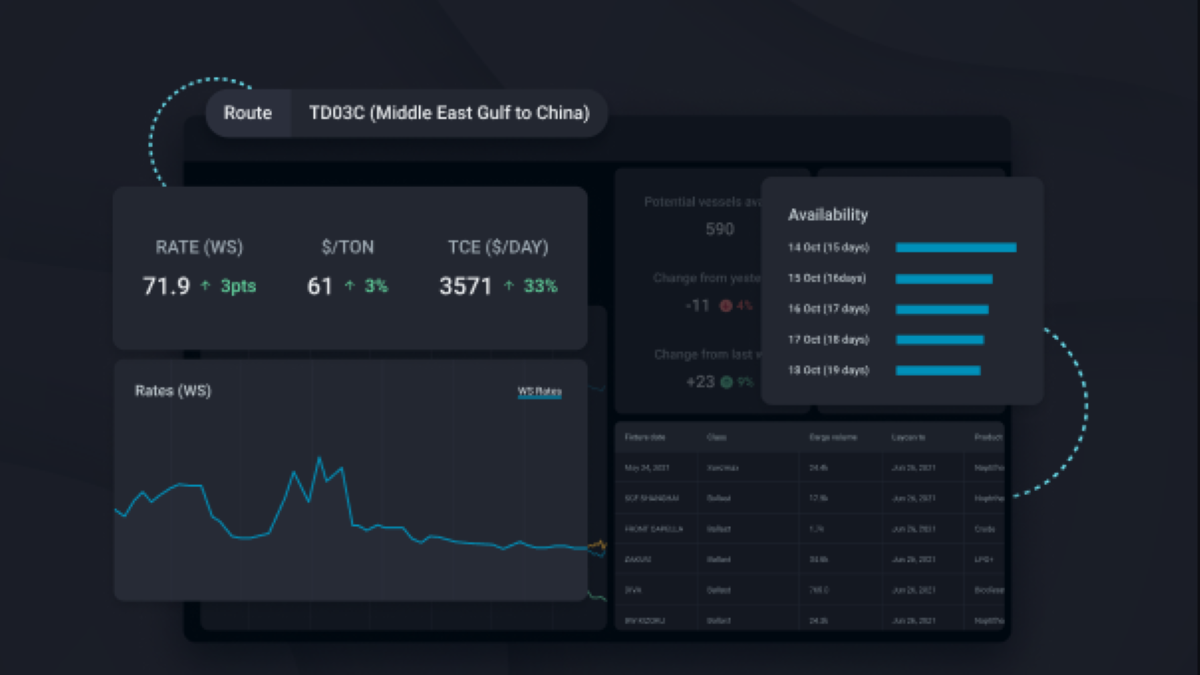This screenshot has height=675, width=1200.
Task: Select the 15 Oct availability bar
Action: pyautogui.click(x=944, y=278)
